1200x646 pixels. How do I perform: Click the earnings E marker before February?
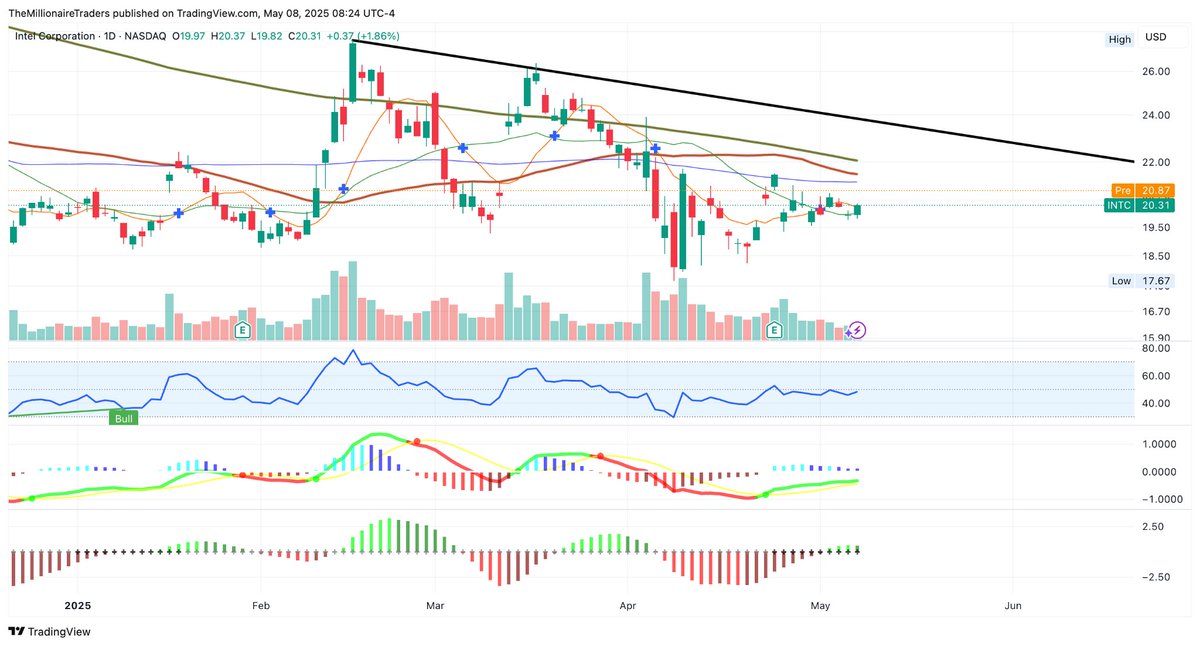click(241, 330)
